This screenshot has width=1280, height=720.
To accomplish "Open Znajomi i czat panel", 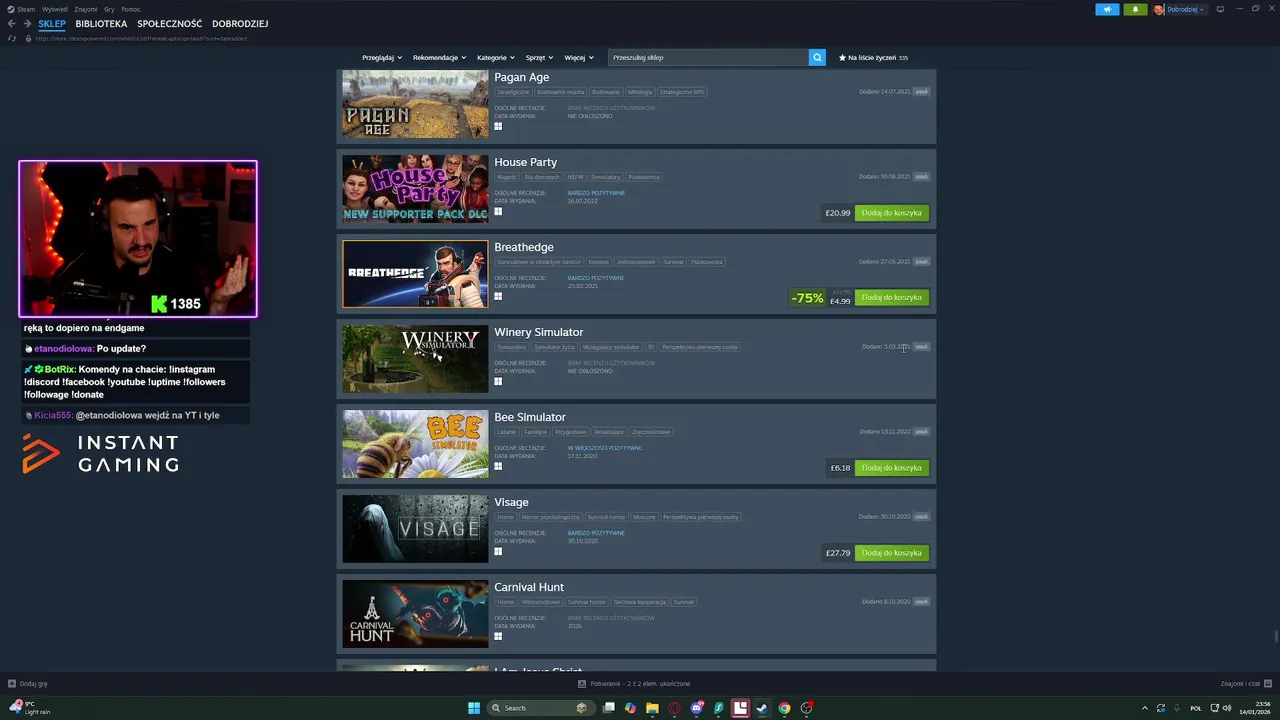I will pyautogui.click(x=1244, y=684).
